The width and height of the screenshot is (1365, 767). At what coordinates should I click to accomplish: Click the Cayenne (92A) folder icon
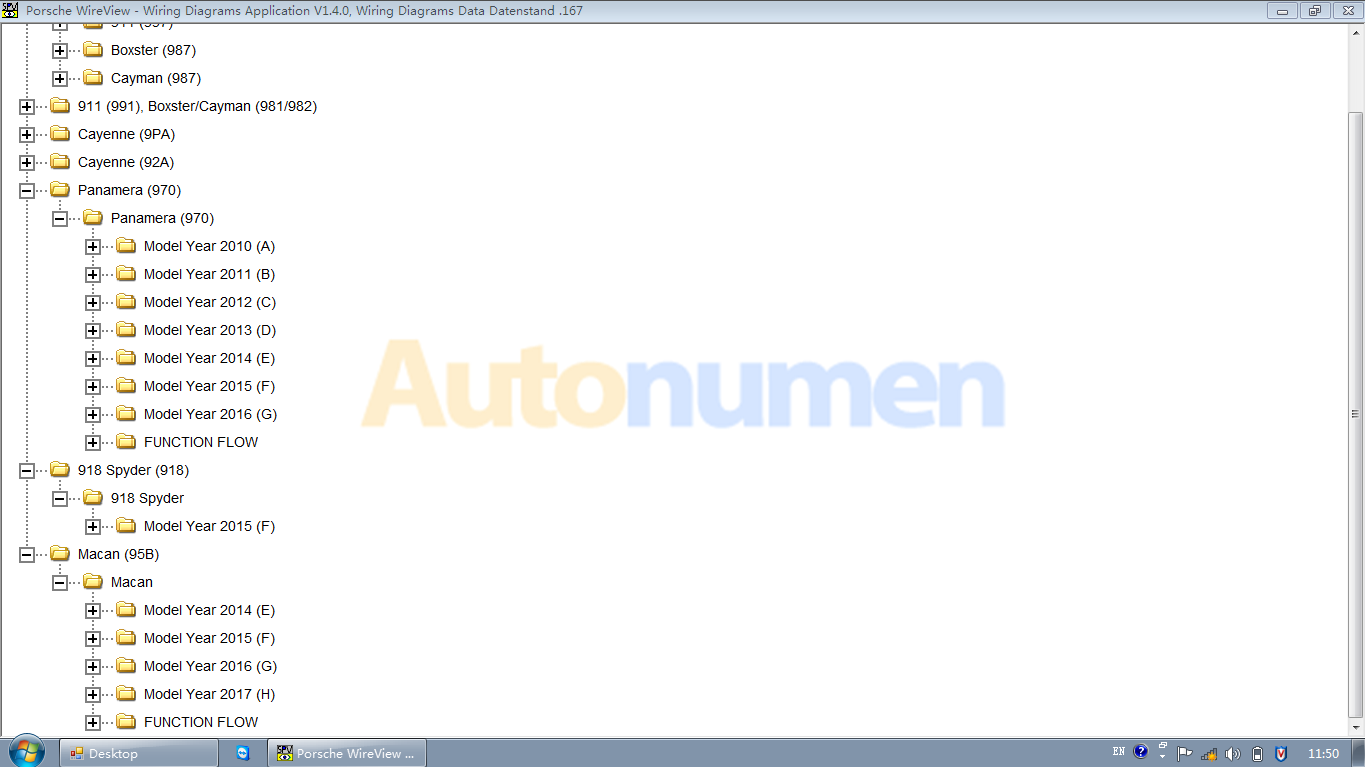pos(60,162)
